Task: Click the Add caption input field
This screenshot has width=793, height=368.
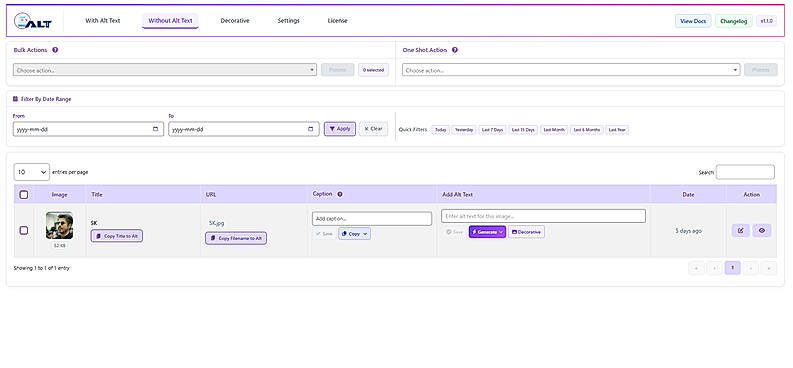Action: [x=372, y=219]
